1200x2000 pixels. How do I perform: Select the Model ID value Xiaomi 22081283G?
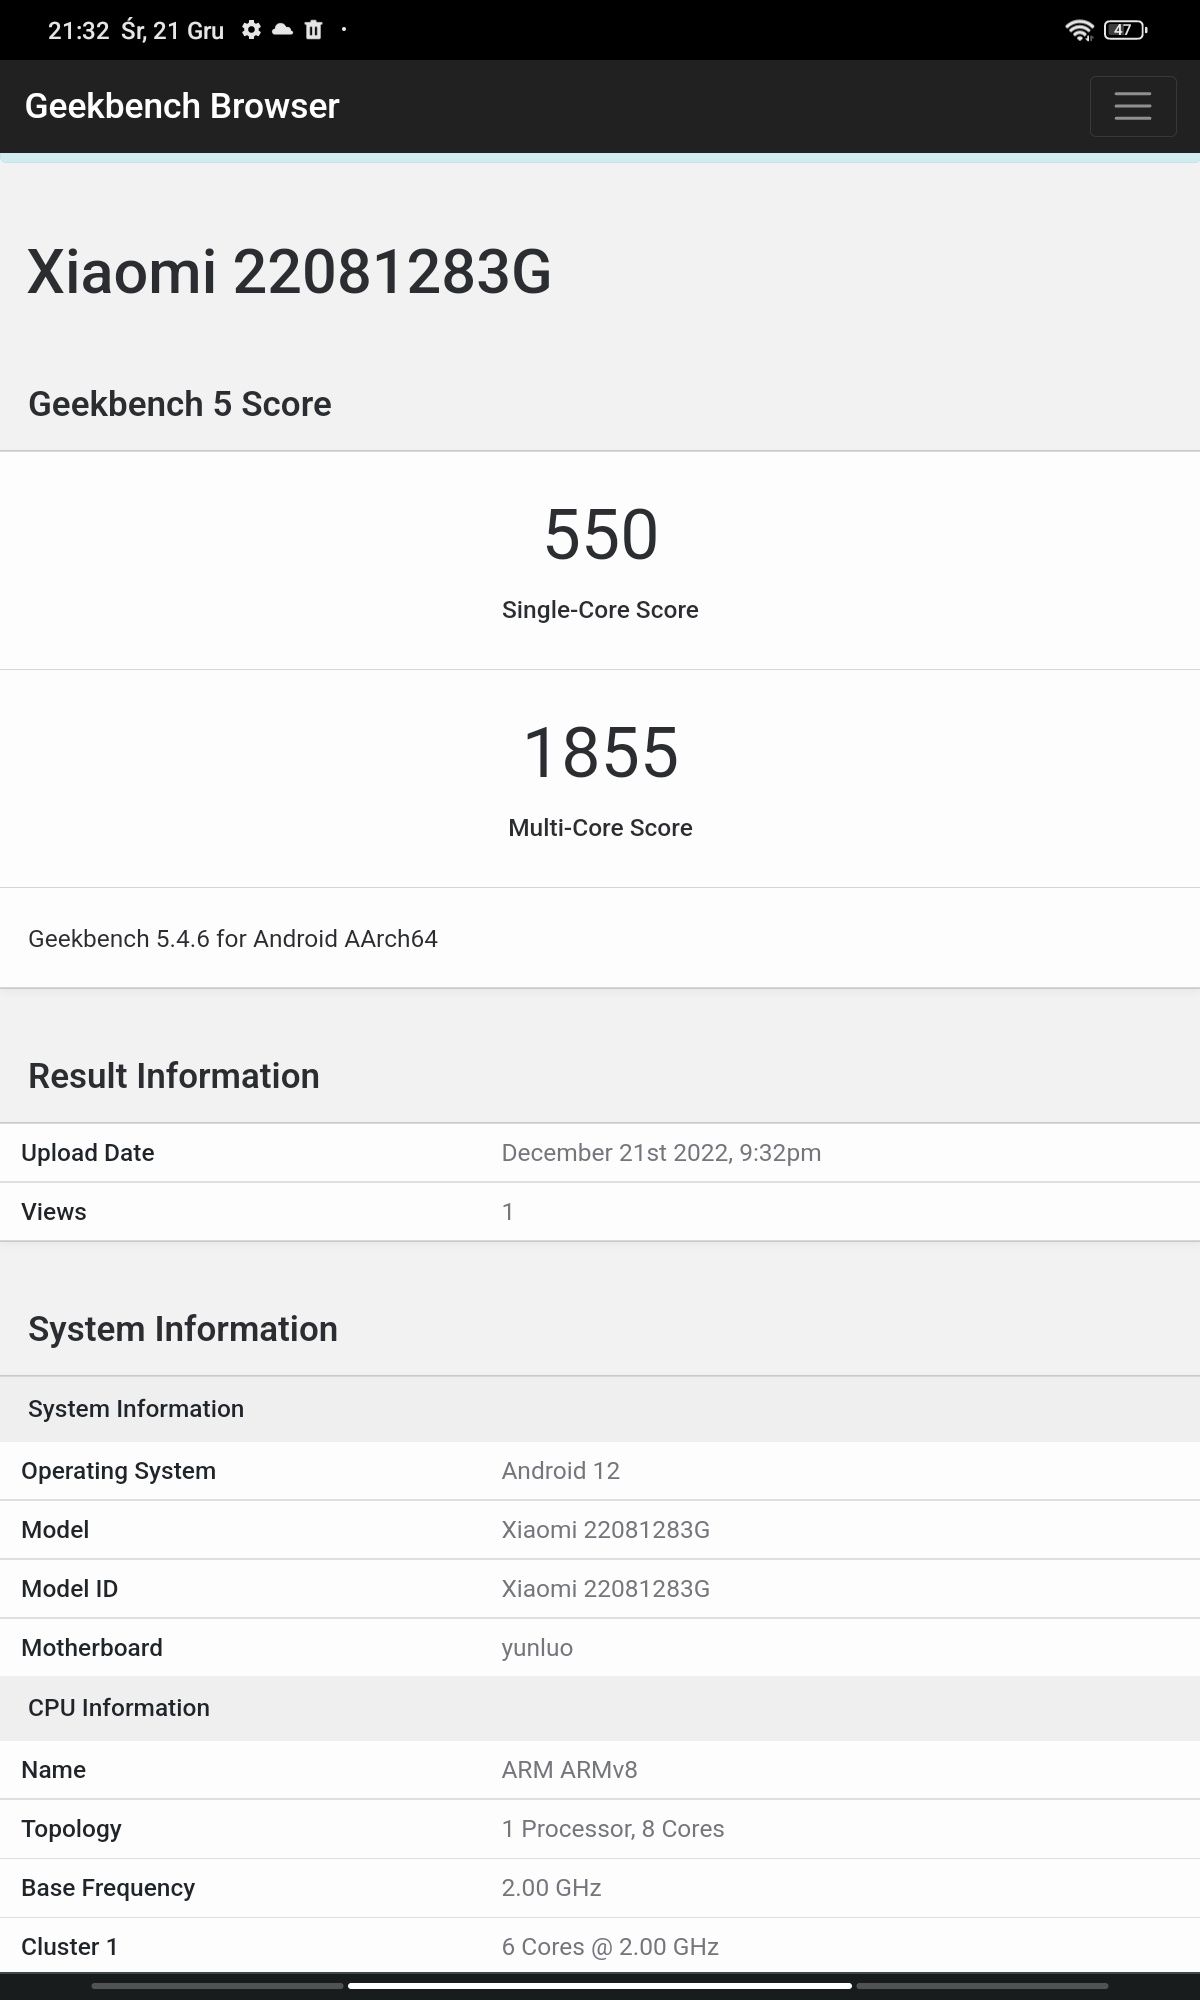click(606, 1589)
